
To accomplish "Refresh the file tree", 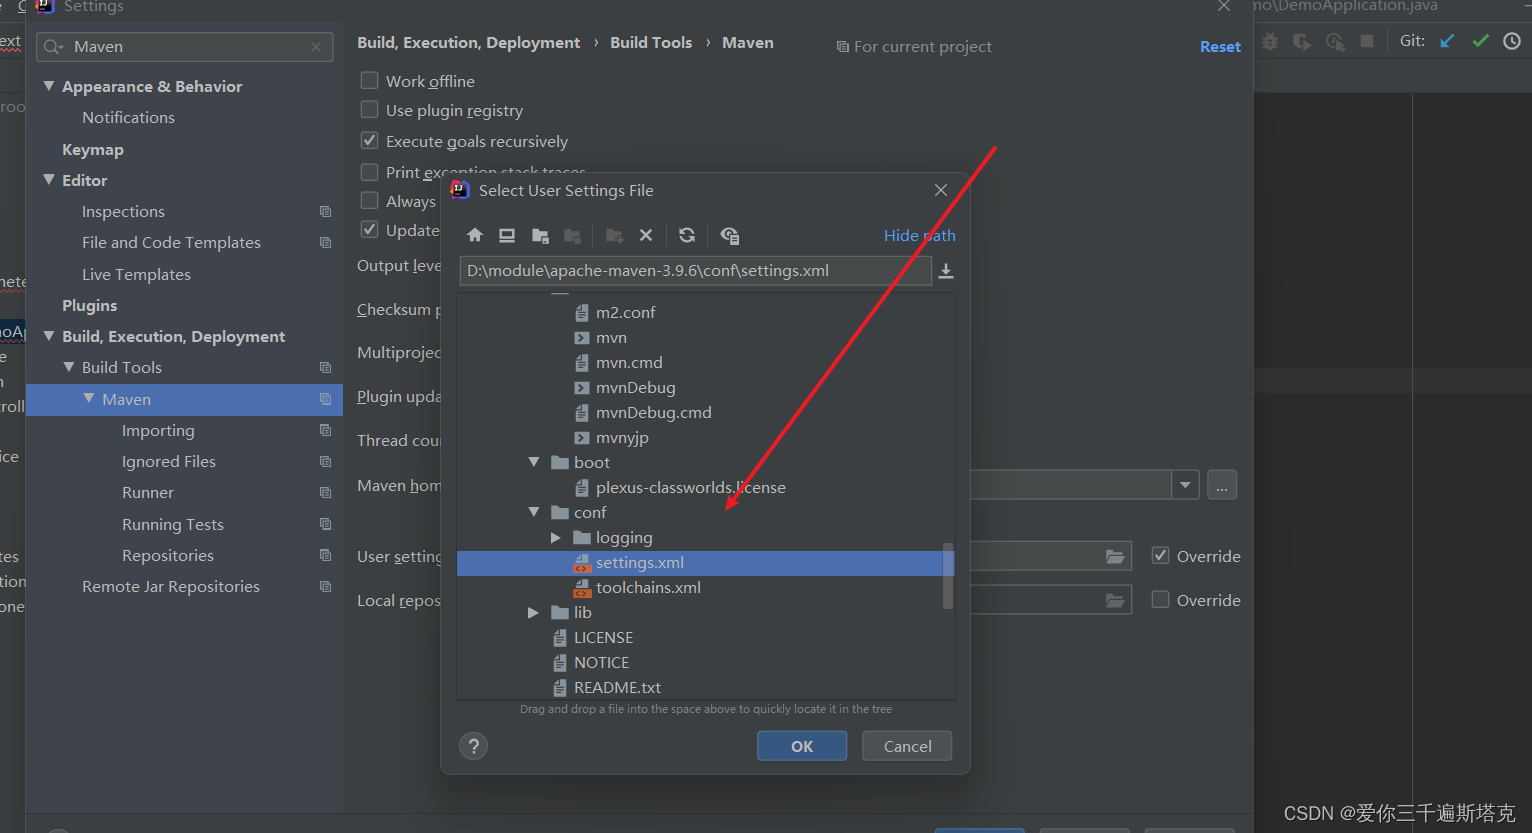I will (687, 235).
